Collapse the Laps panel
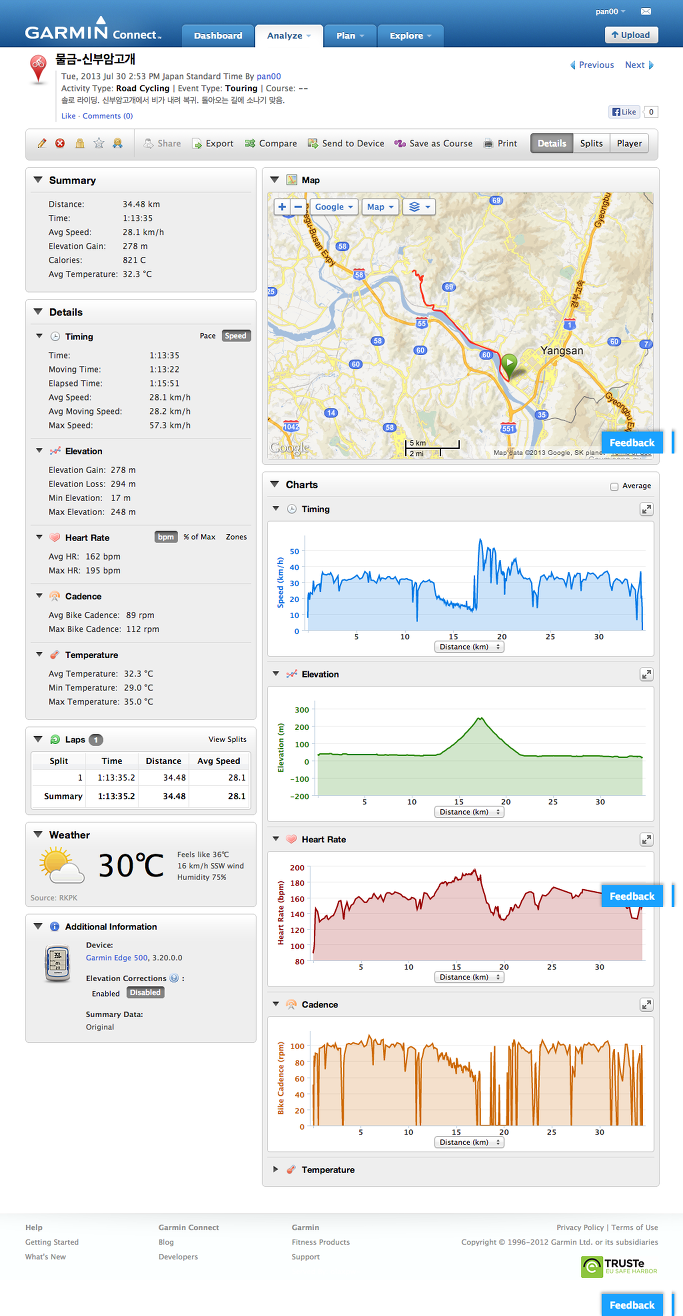Image resolution: width=683 pixels, height=1316 pixels. tap(38, 739)
